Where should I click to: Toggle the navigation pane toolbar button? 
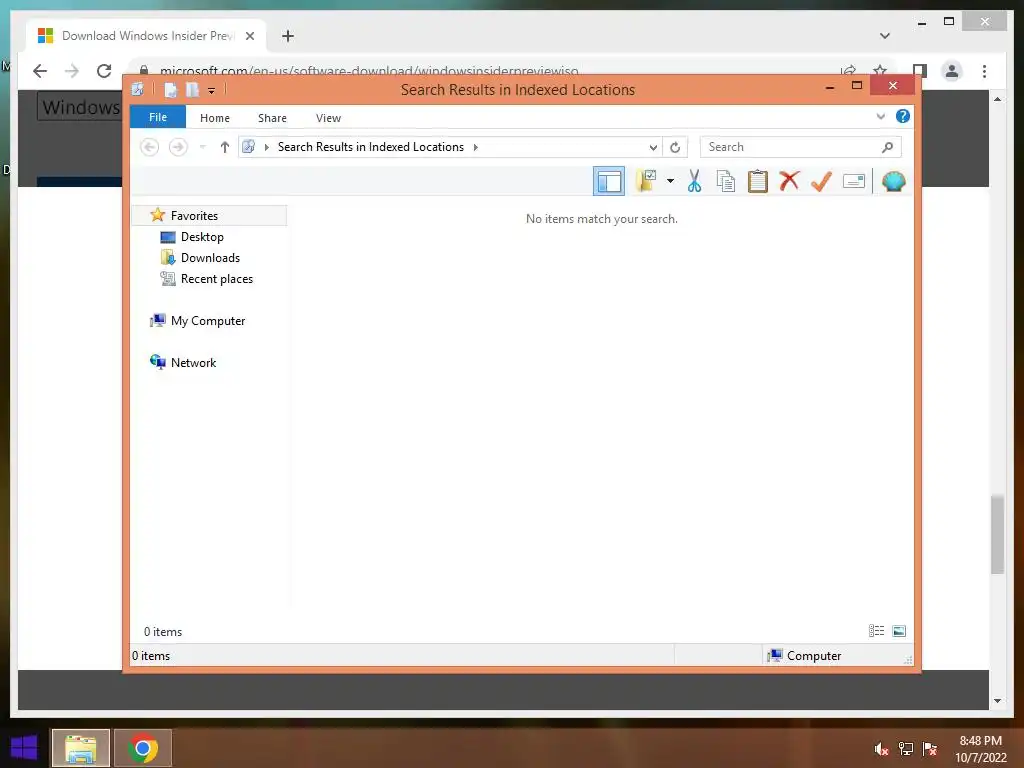[609, 181]
